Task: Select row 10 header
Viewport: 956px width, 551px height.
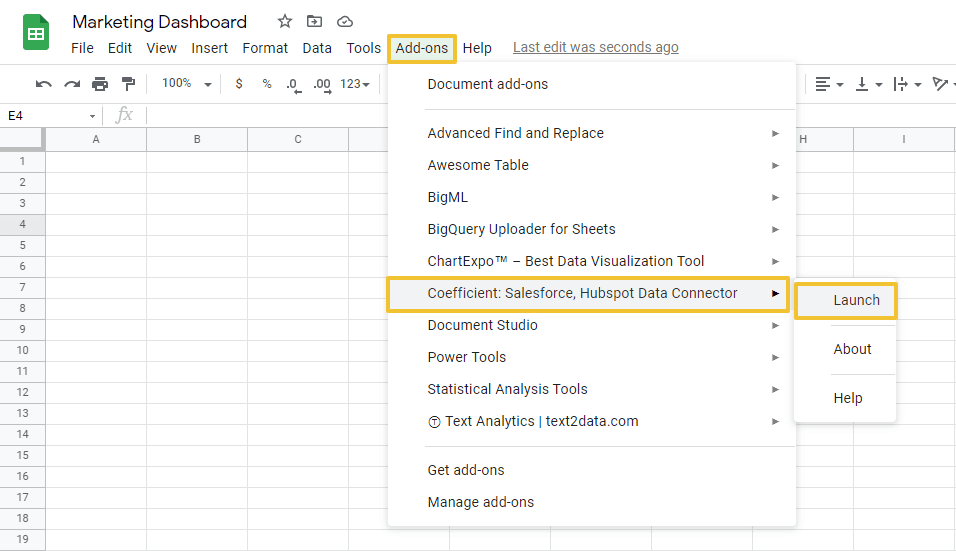Action: 23,350
